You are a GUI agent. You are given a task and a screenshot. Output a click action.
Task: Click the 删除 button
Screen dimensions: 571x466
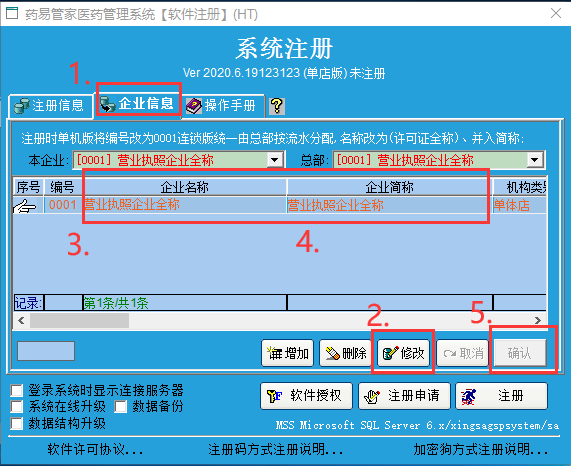point(345,353)
